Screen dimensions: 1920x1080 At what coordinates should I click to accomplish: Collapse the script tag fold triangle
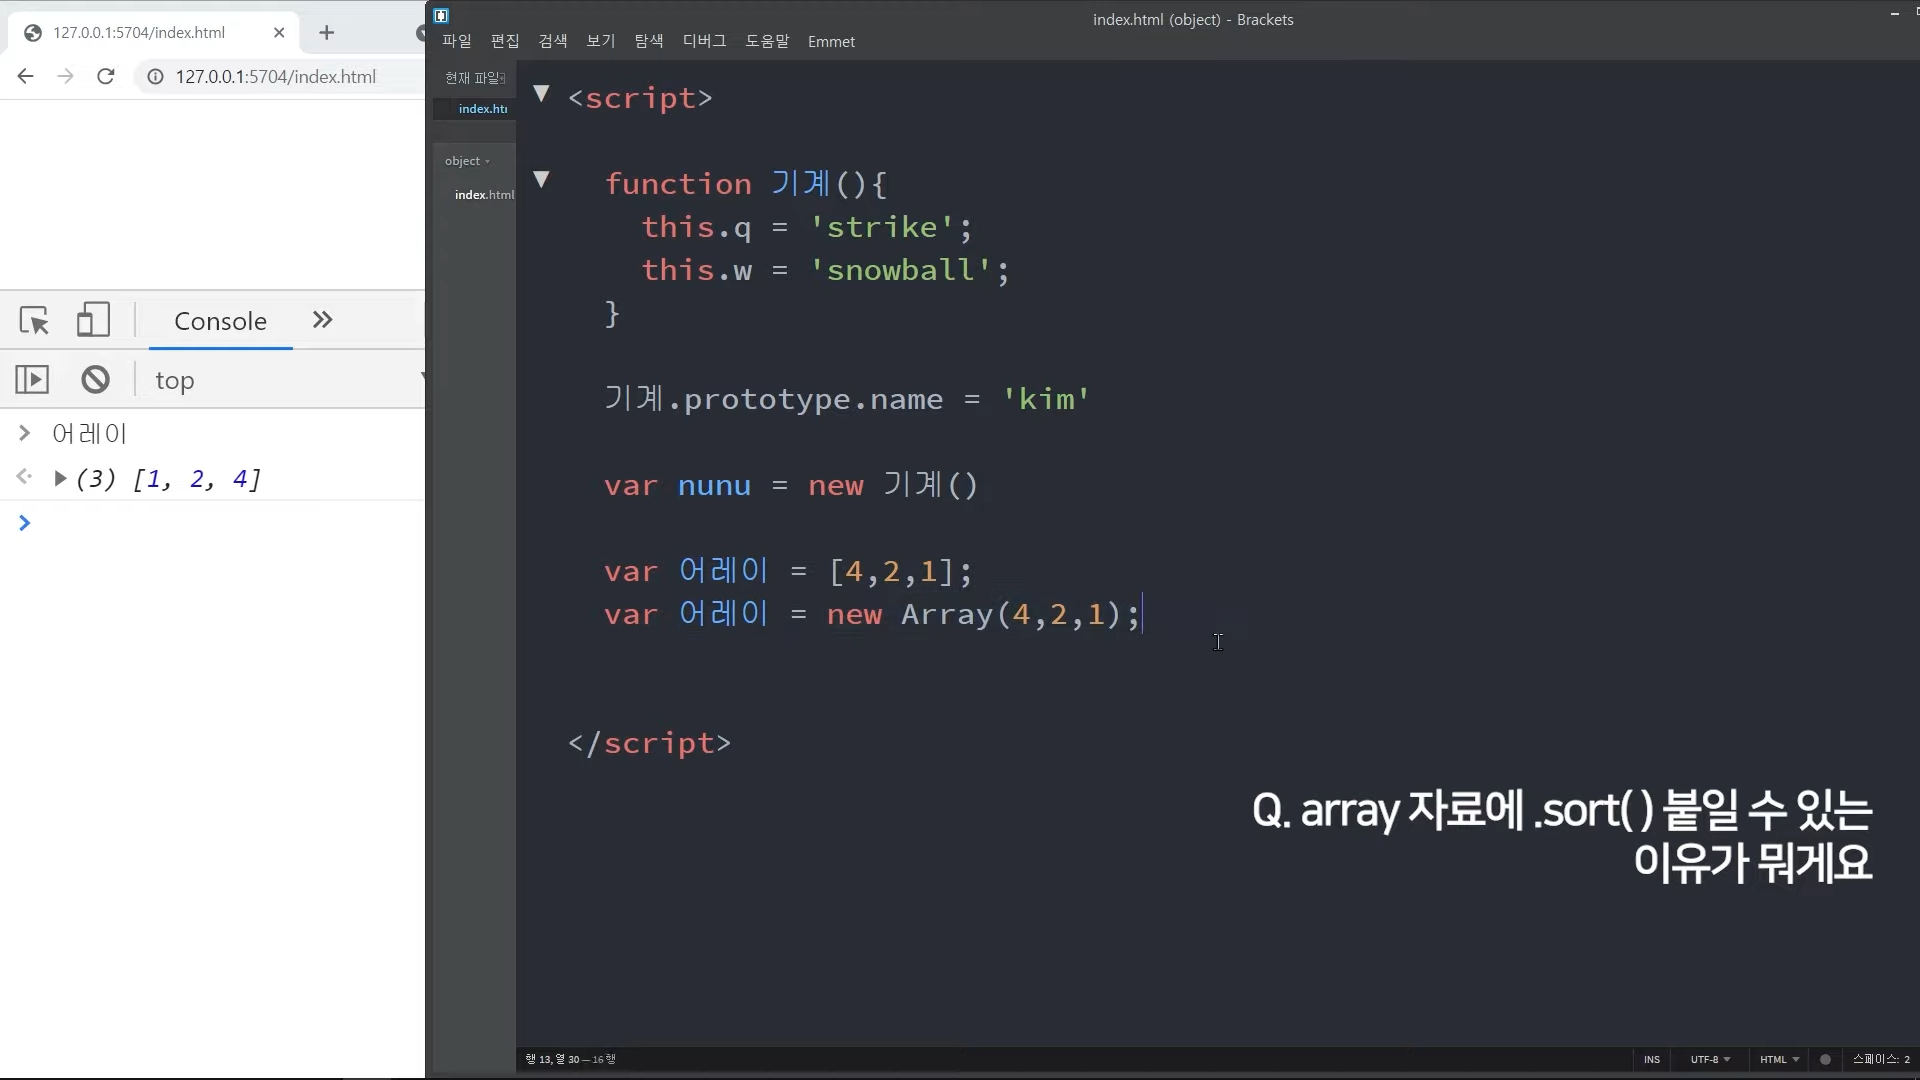(541, 94)
